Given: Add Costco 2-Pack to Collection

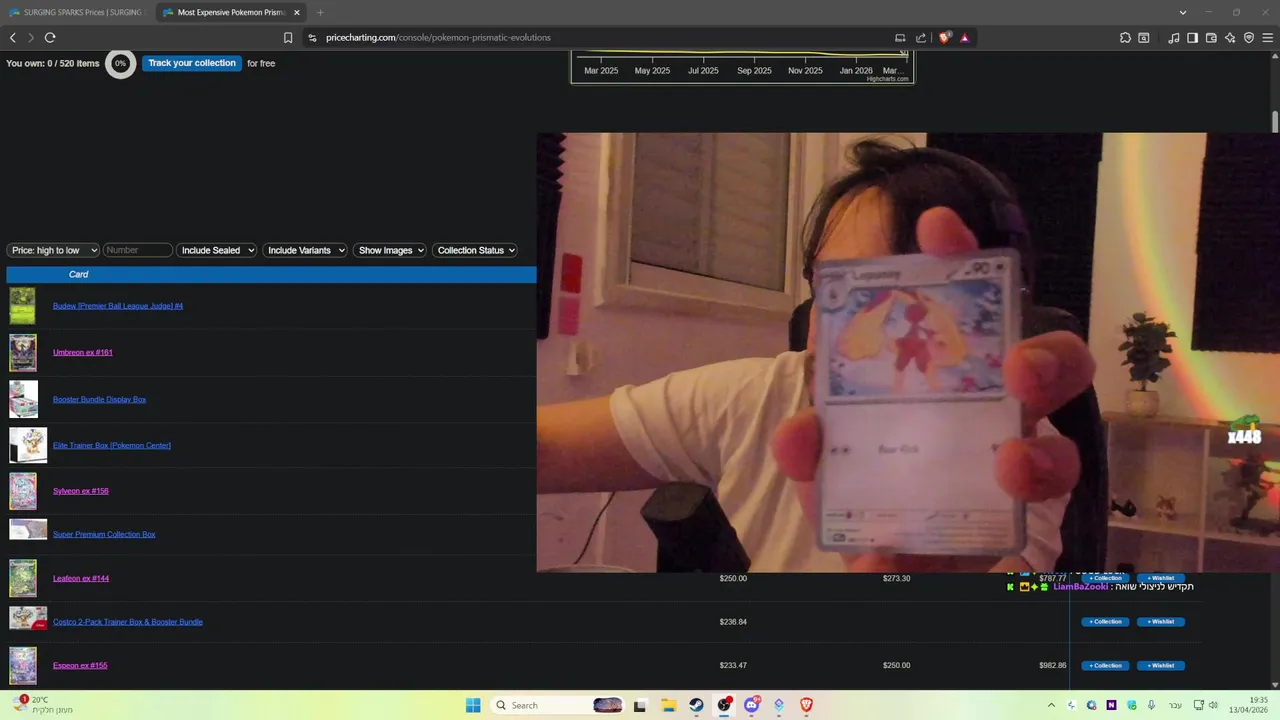Looking at the screenshot, I should (1105, 622).
